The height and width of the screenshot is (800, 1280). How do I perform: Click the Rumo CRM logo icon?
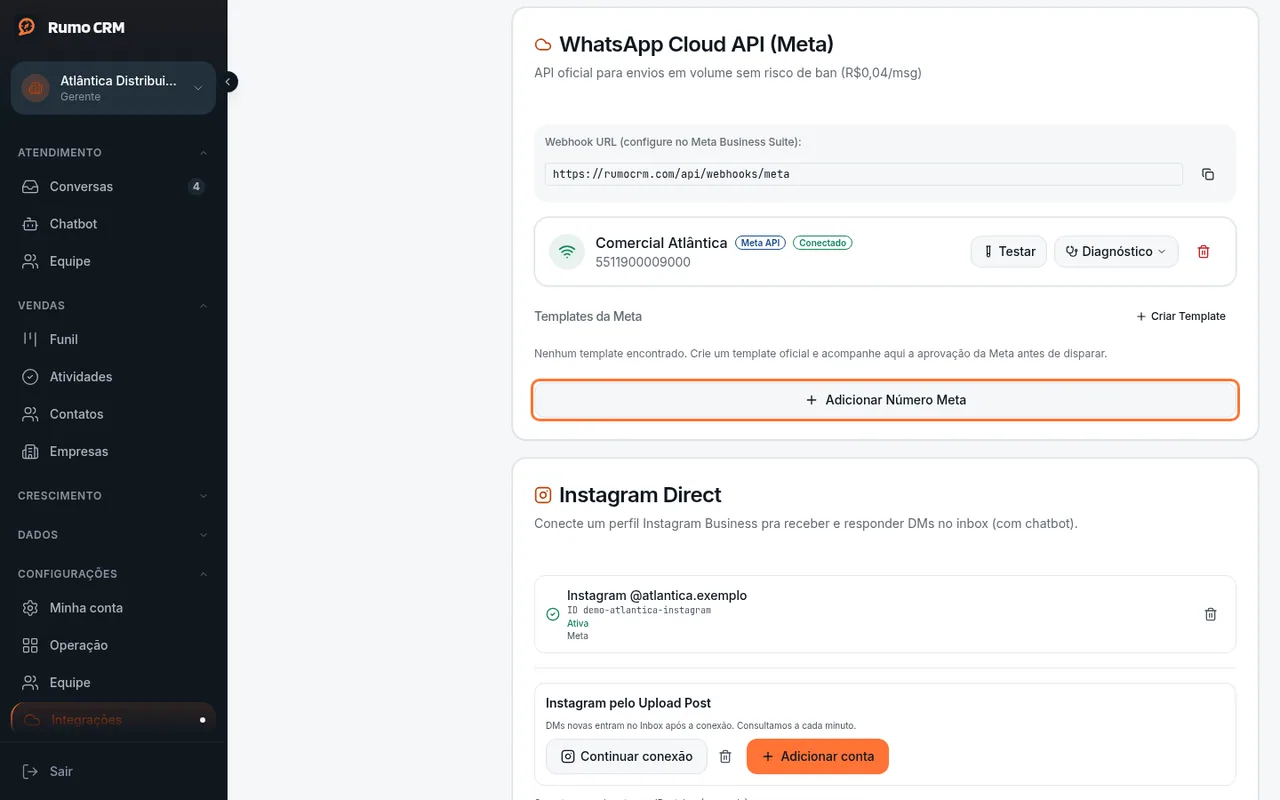pyautogui.click(x=27, y=27)
